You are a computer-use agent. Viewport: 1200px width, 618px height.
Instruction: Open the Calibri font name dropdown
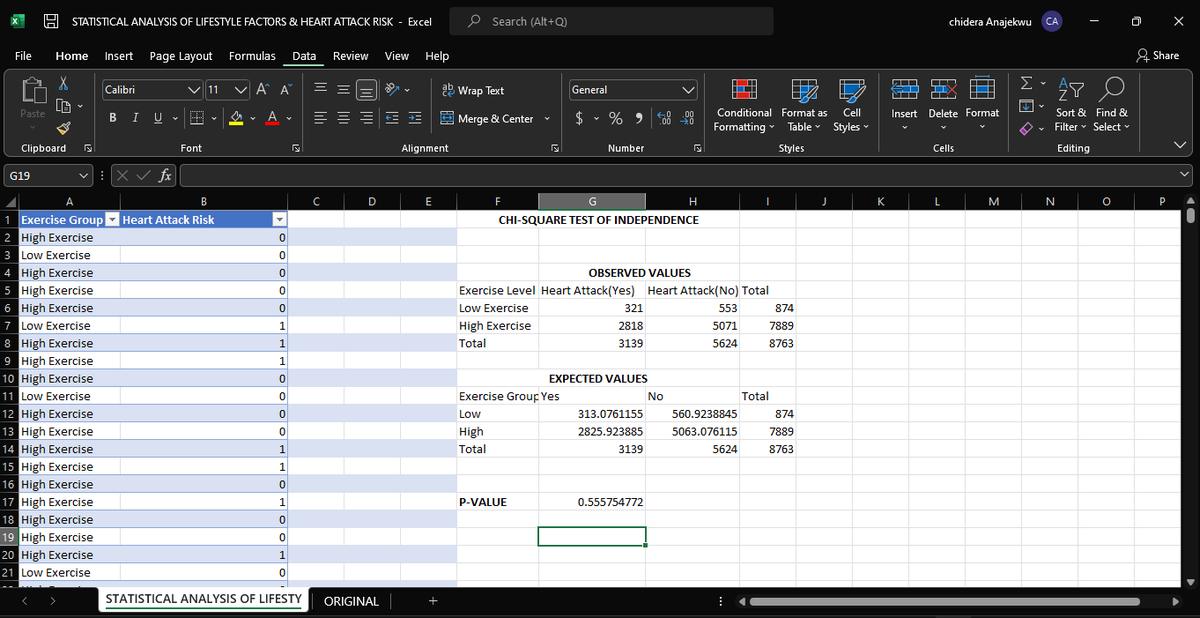193,90
